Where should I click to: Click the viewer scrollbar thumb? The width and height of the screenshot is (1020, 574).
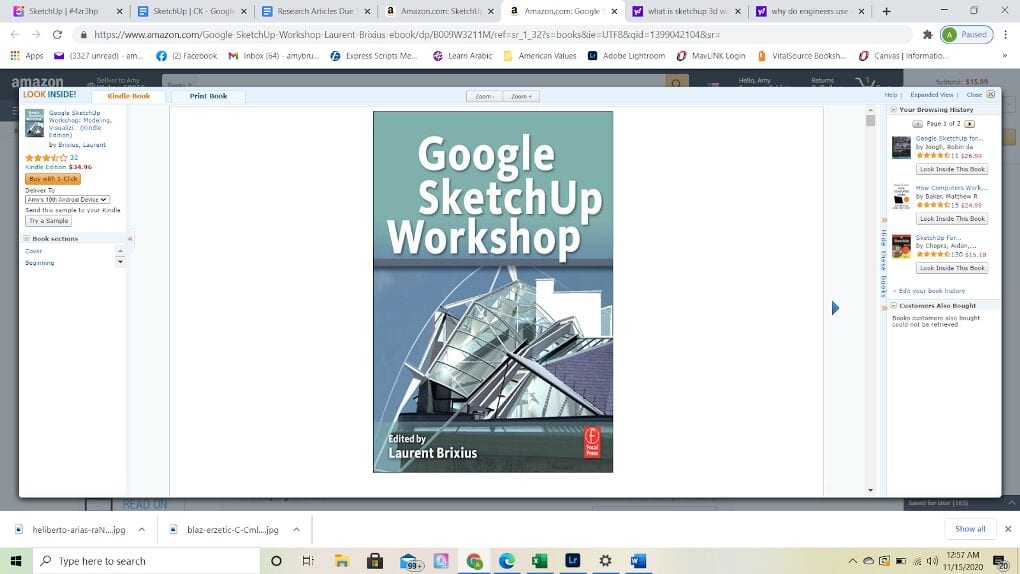tap(870, 121)
